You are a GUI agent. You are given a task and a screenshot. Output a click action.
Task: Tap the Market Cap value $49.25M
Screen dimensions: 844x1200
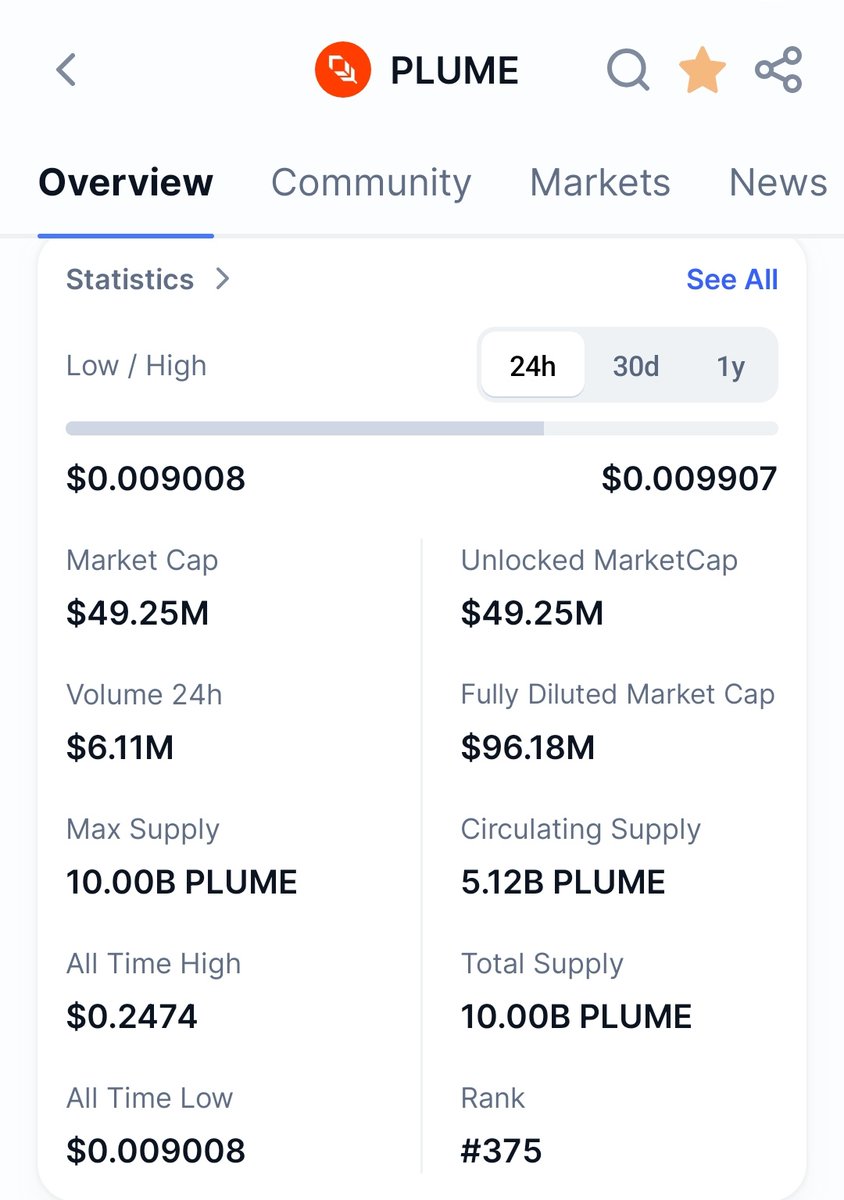(138, 613)
